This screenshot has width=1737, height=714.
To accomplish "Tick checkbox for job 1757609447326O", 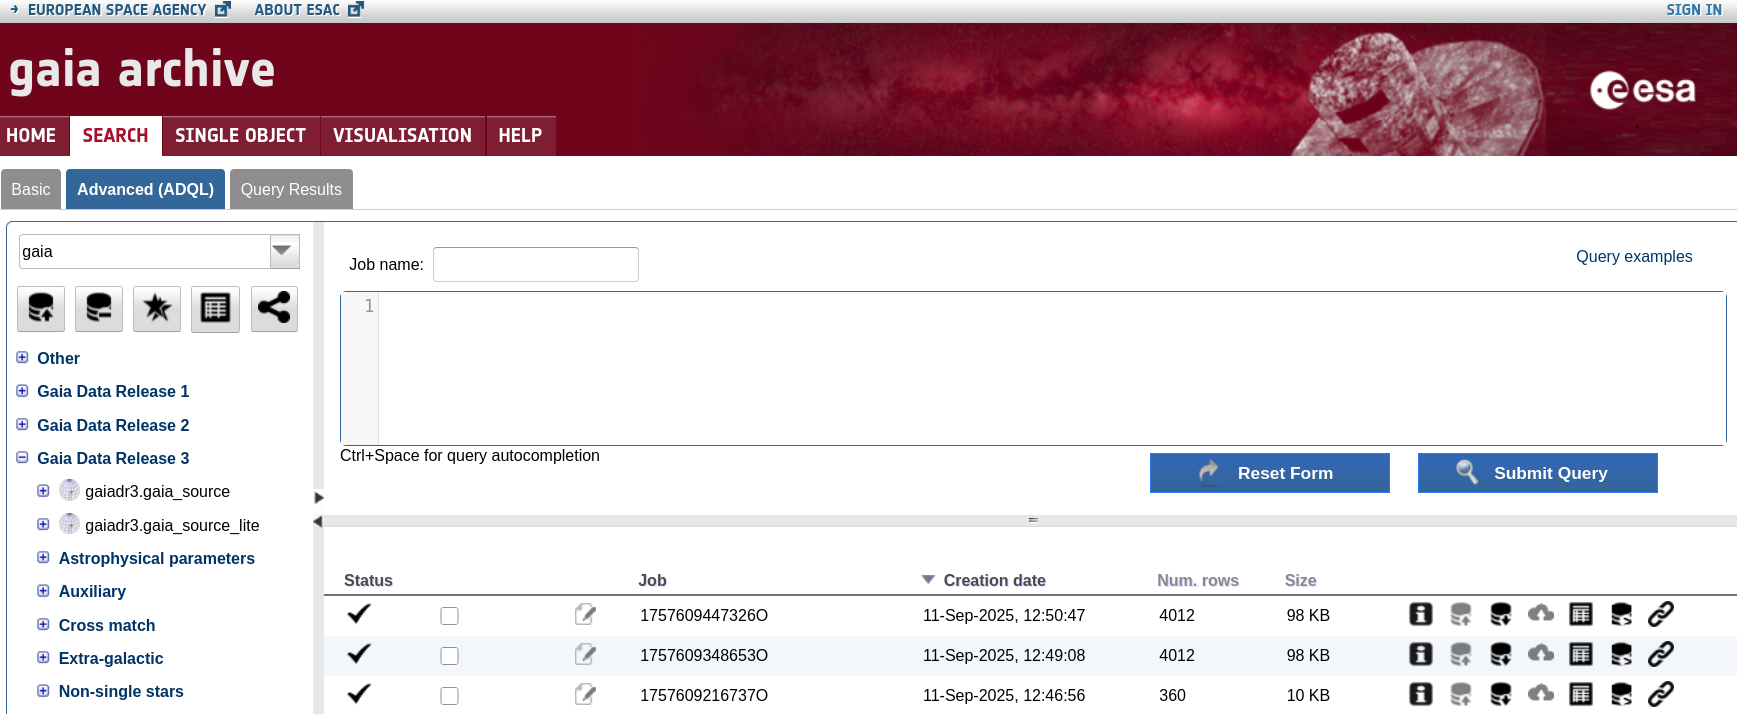I will click(449, 616).
